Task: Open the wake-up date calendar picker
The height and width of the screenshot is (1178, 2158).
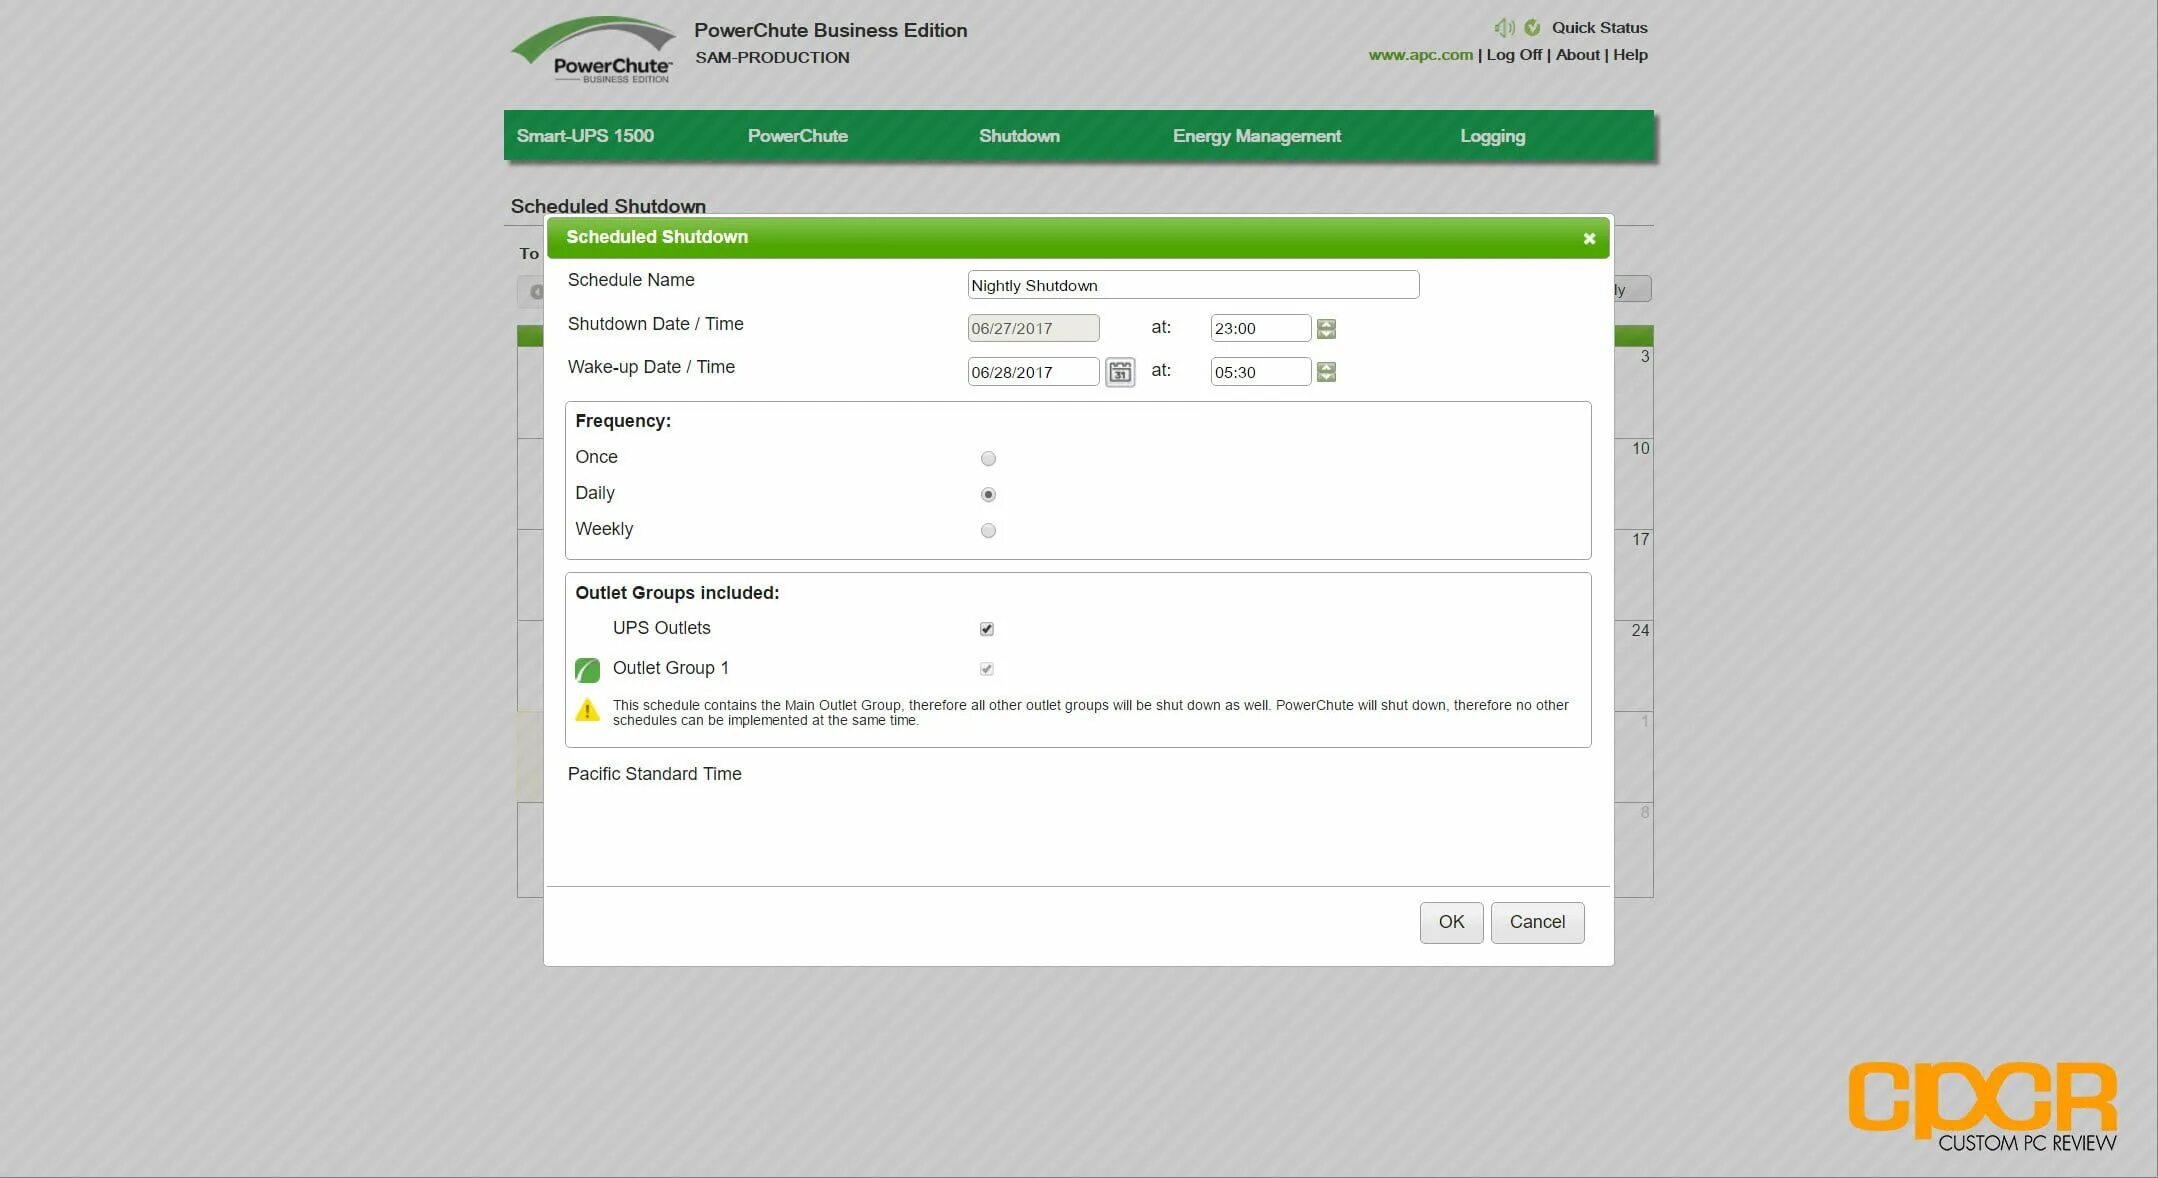Action: [x=1119, y=372]
